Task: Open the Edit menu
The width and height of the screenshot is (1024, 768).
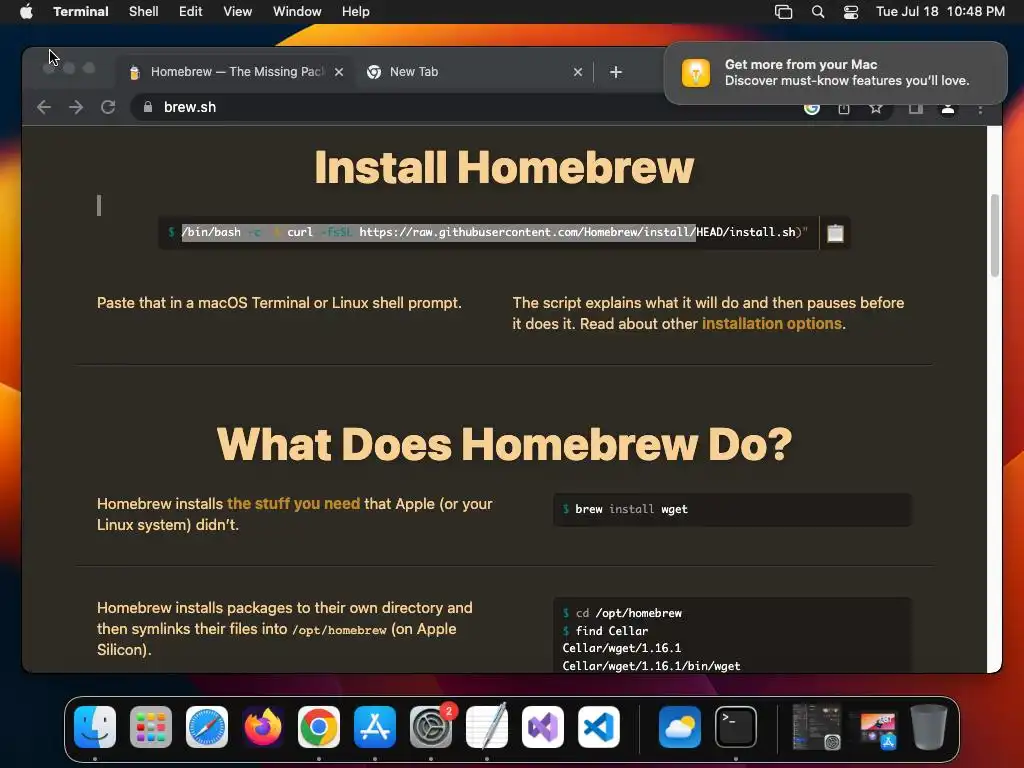Action: point(191,12)
